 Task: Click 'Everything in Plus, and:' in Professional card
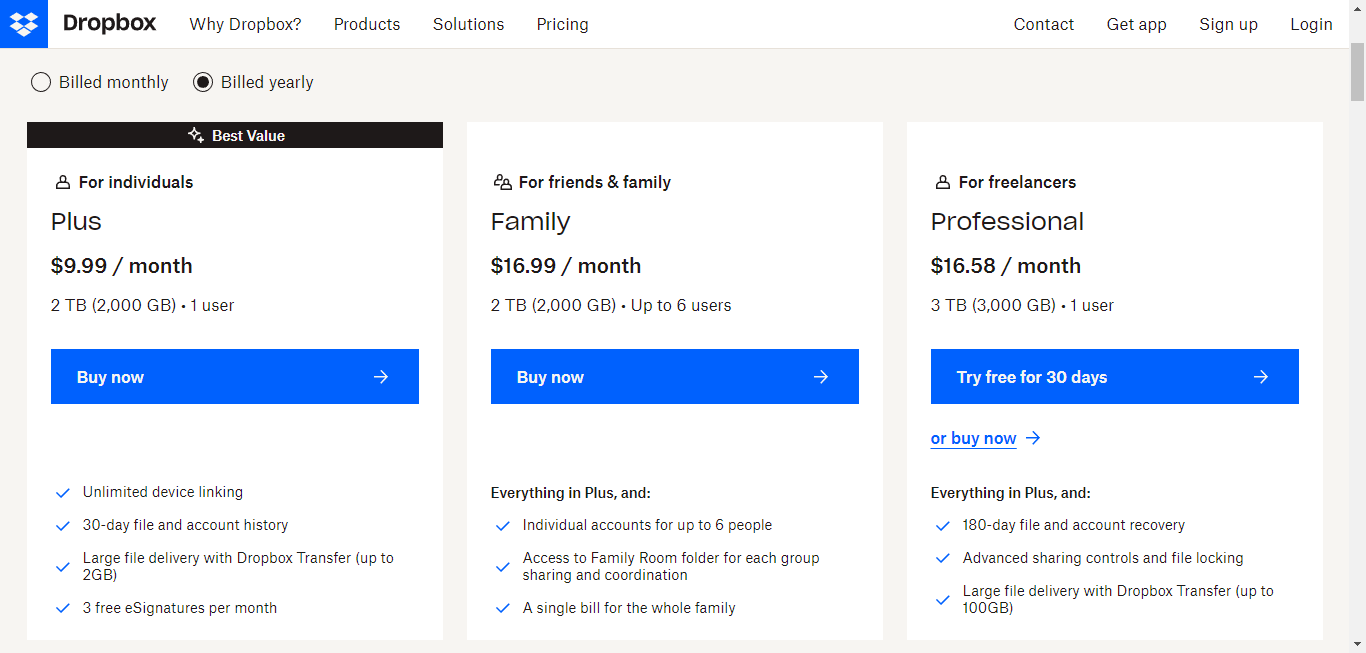click(x=1011, y=492)
